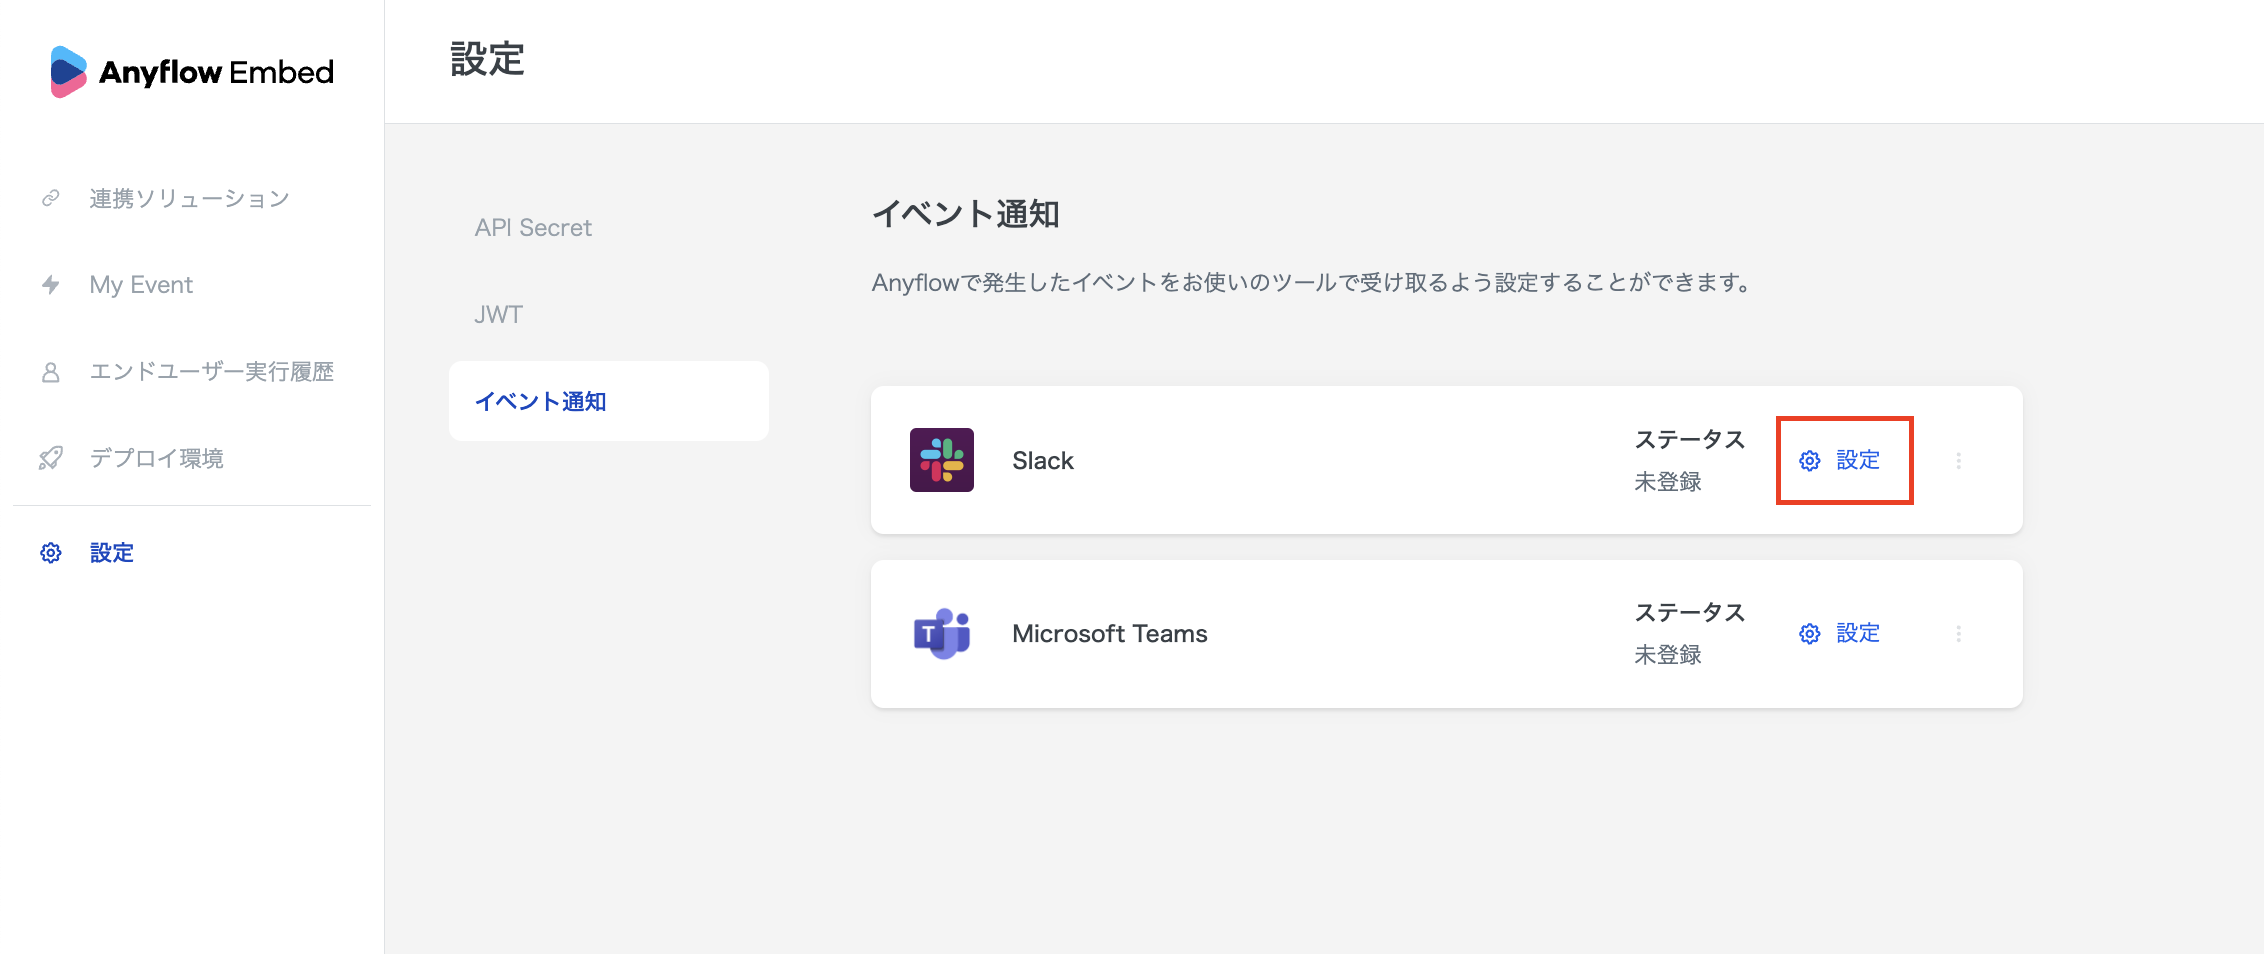Open 連携ソリューション in the sidebar
This screenshot has height=954, width=2264.
tap(189, 198)
